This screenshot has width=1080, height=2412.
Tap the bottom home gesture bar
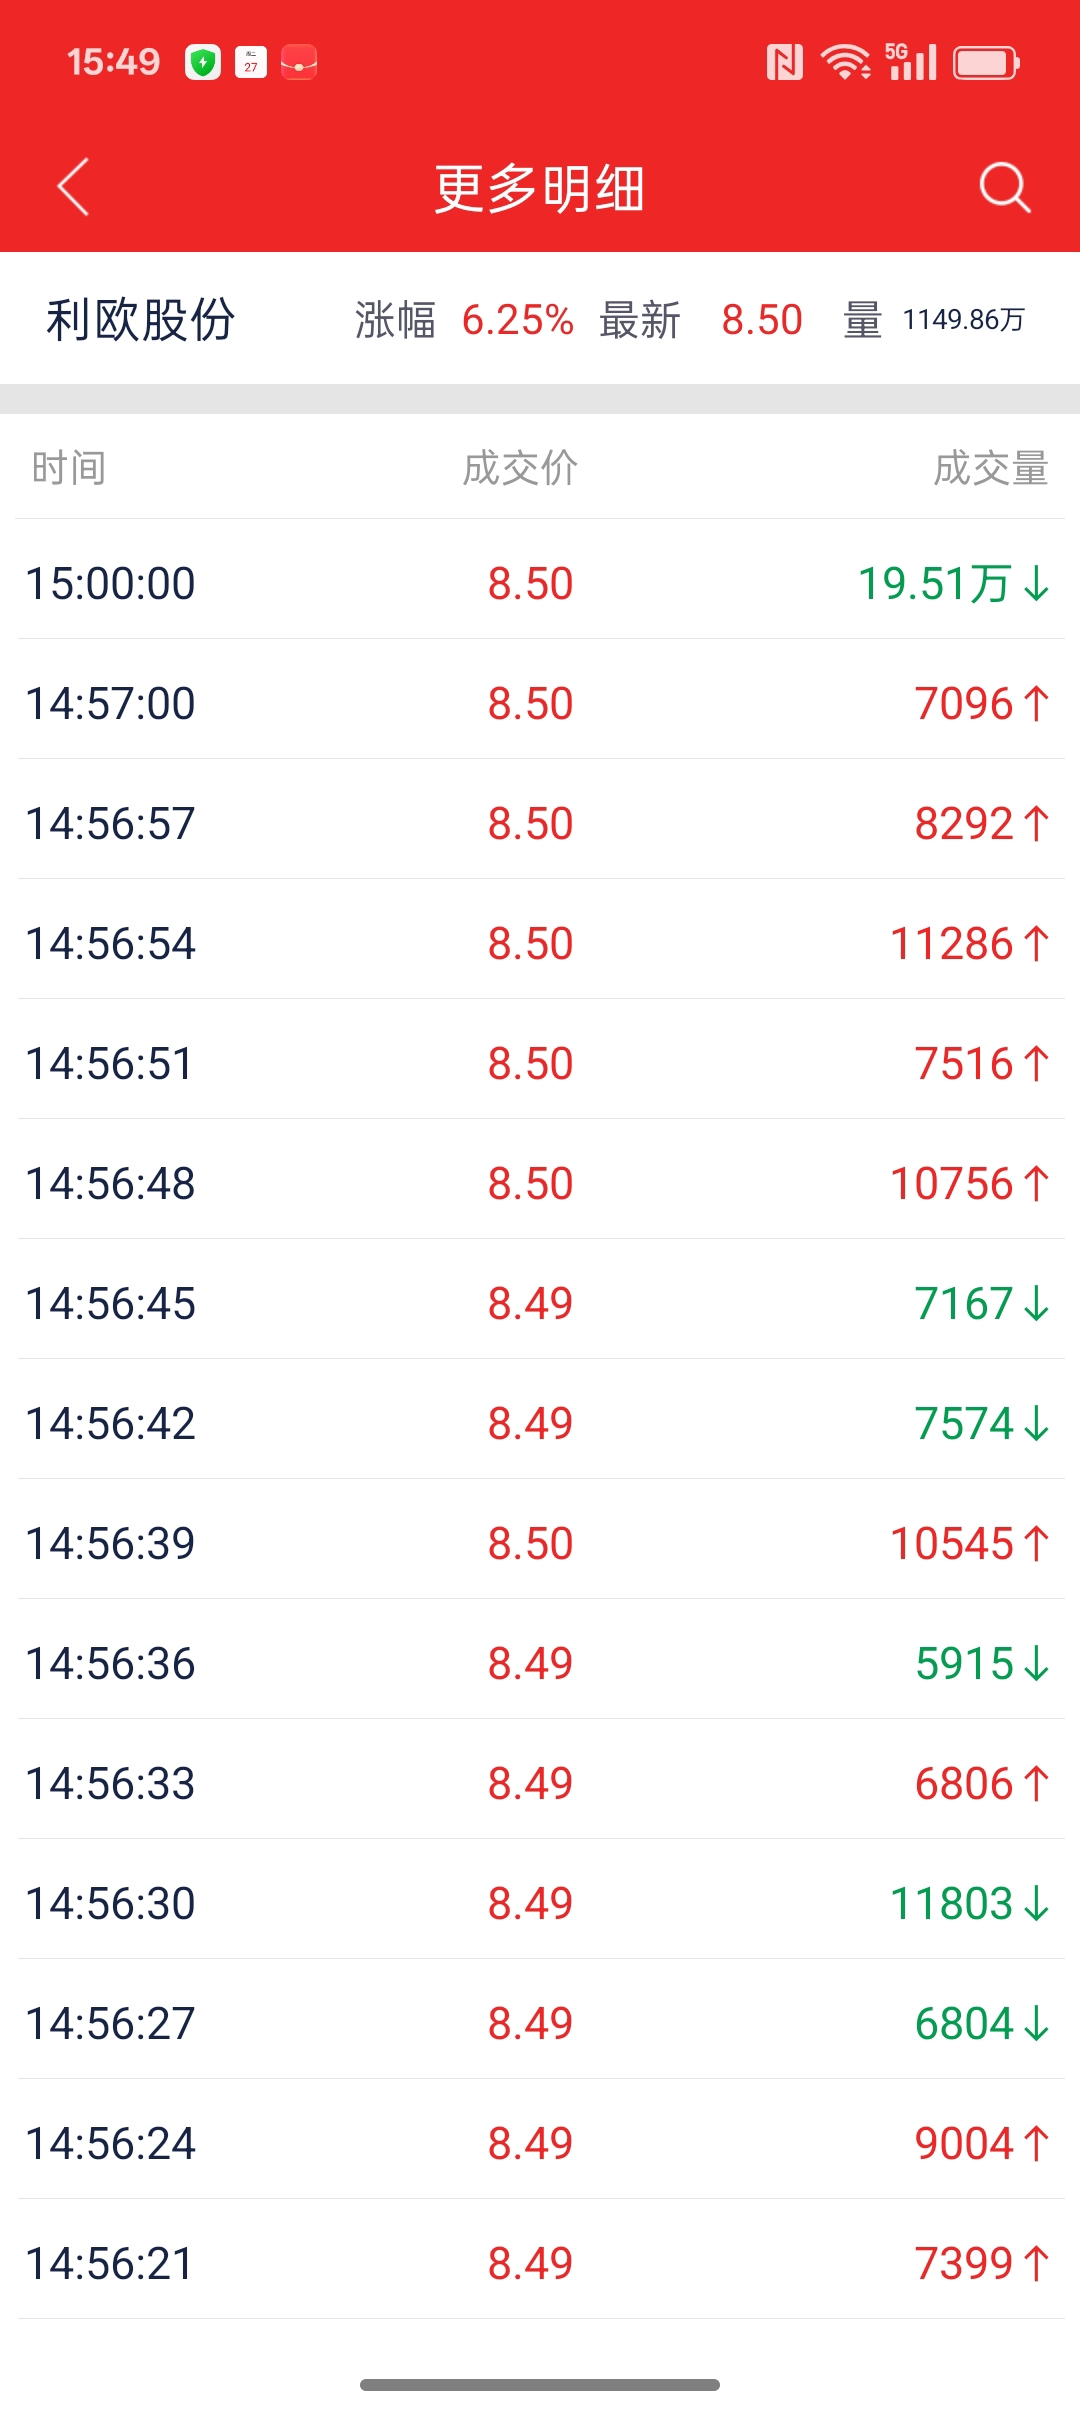click(540, 2385)
